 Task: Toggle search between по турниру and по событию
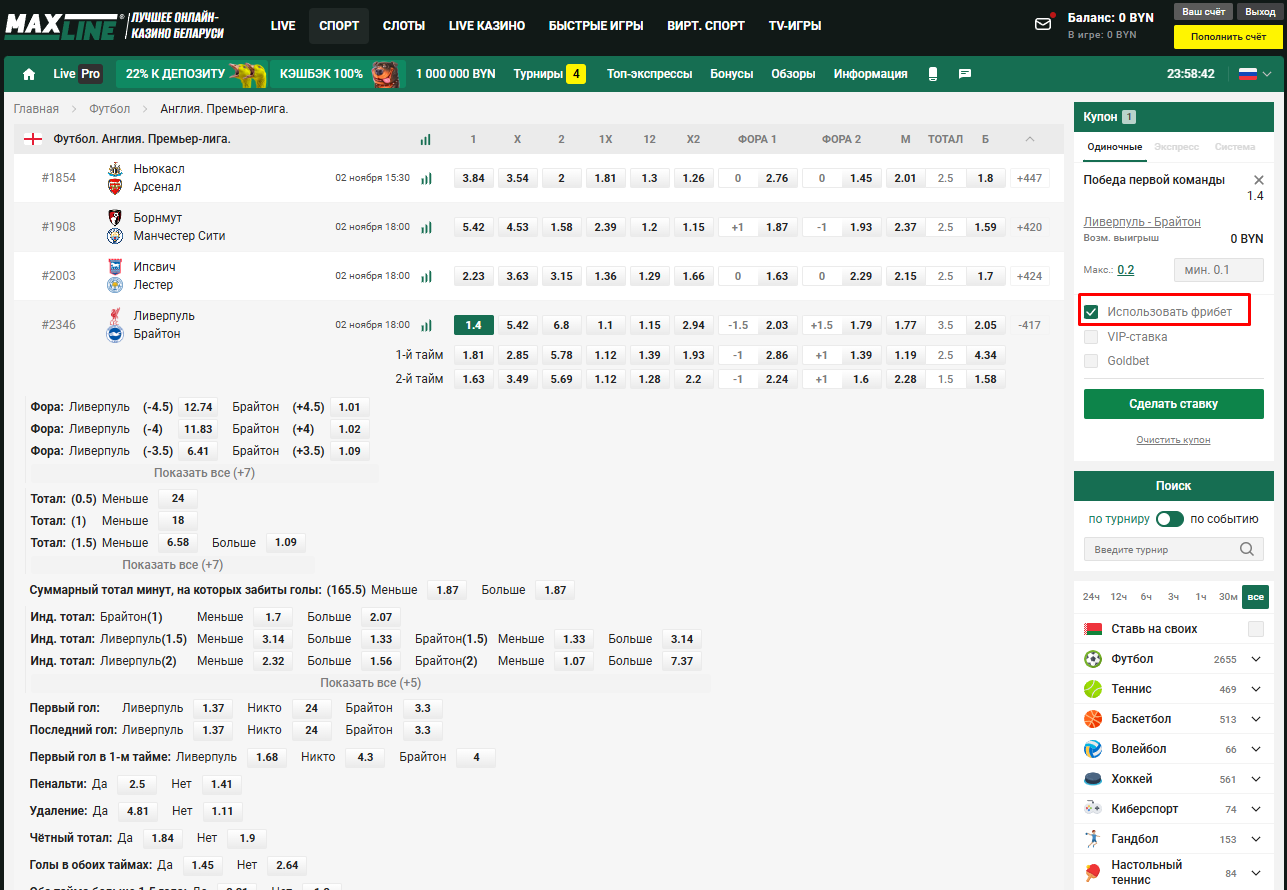(x=1169, y=519)
